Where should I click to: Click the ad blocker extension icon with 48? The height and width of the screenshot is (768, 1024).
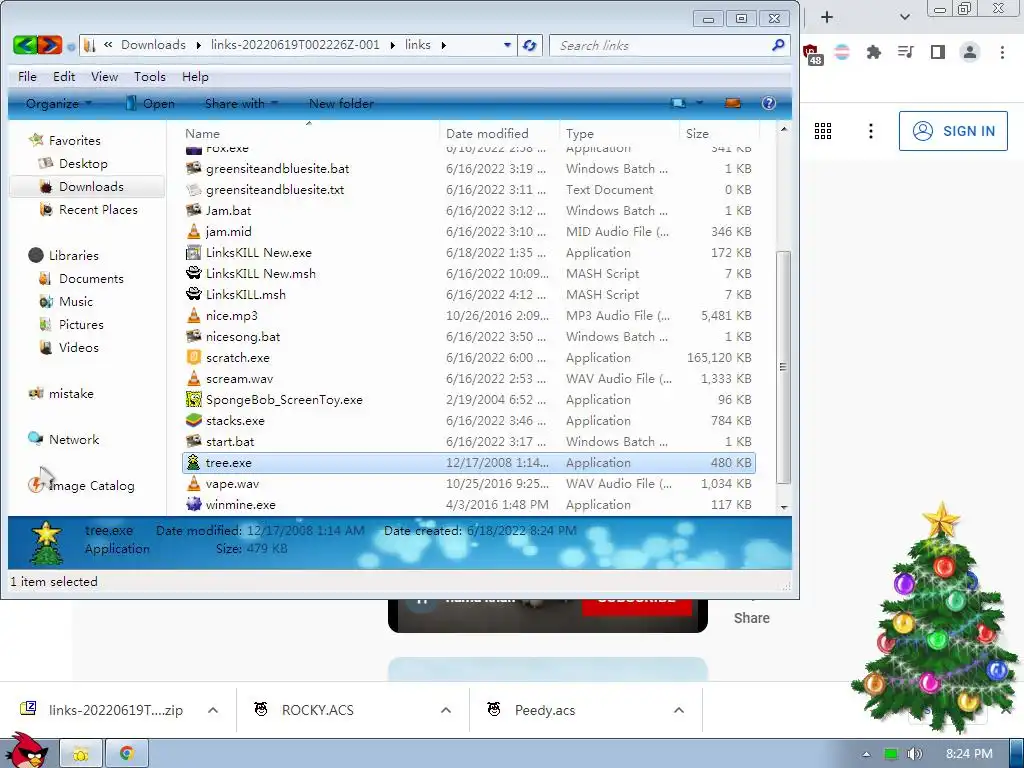pyautogui.click(x=812, y=54)
